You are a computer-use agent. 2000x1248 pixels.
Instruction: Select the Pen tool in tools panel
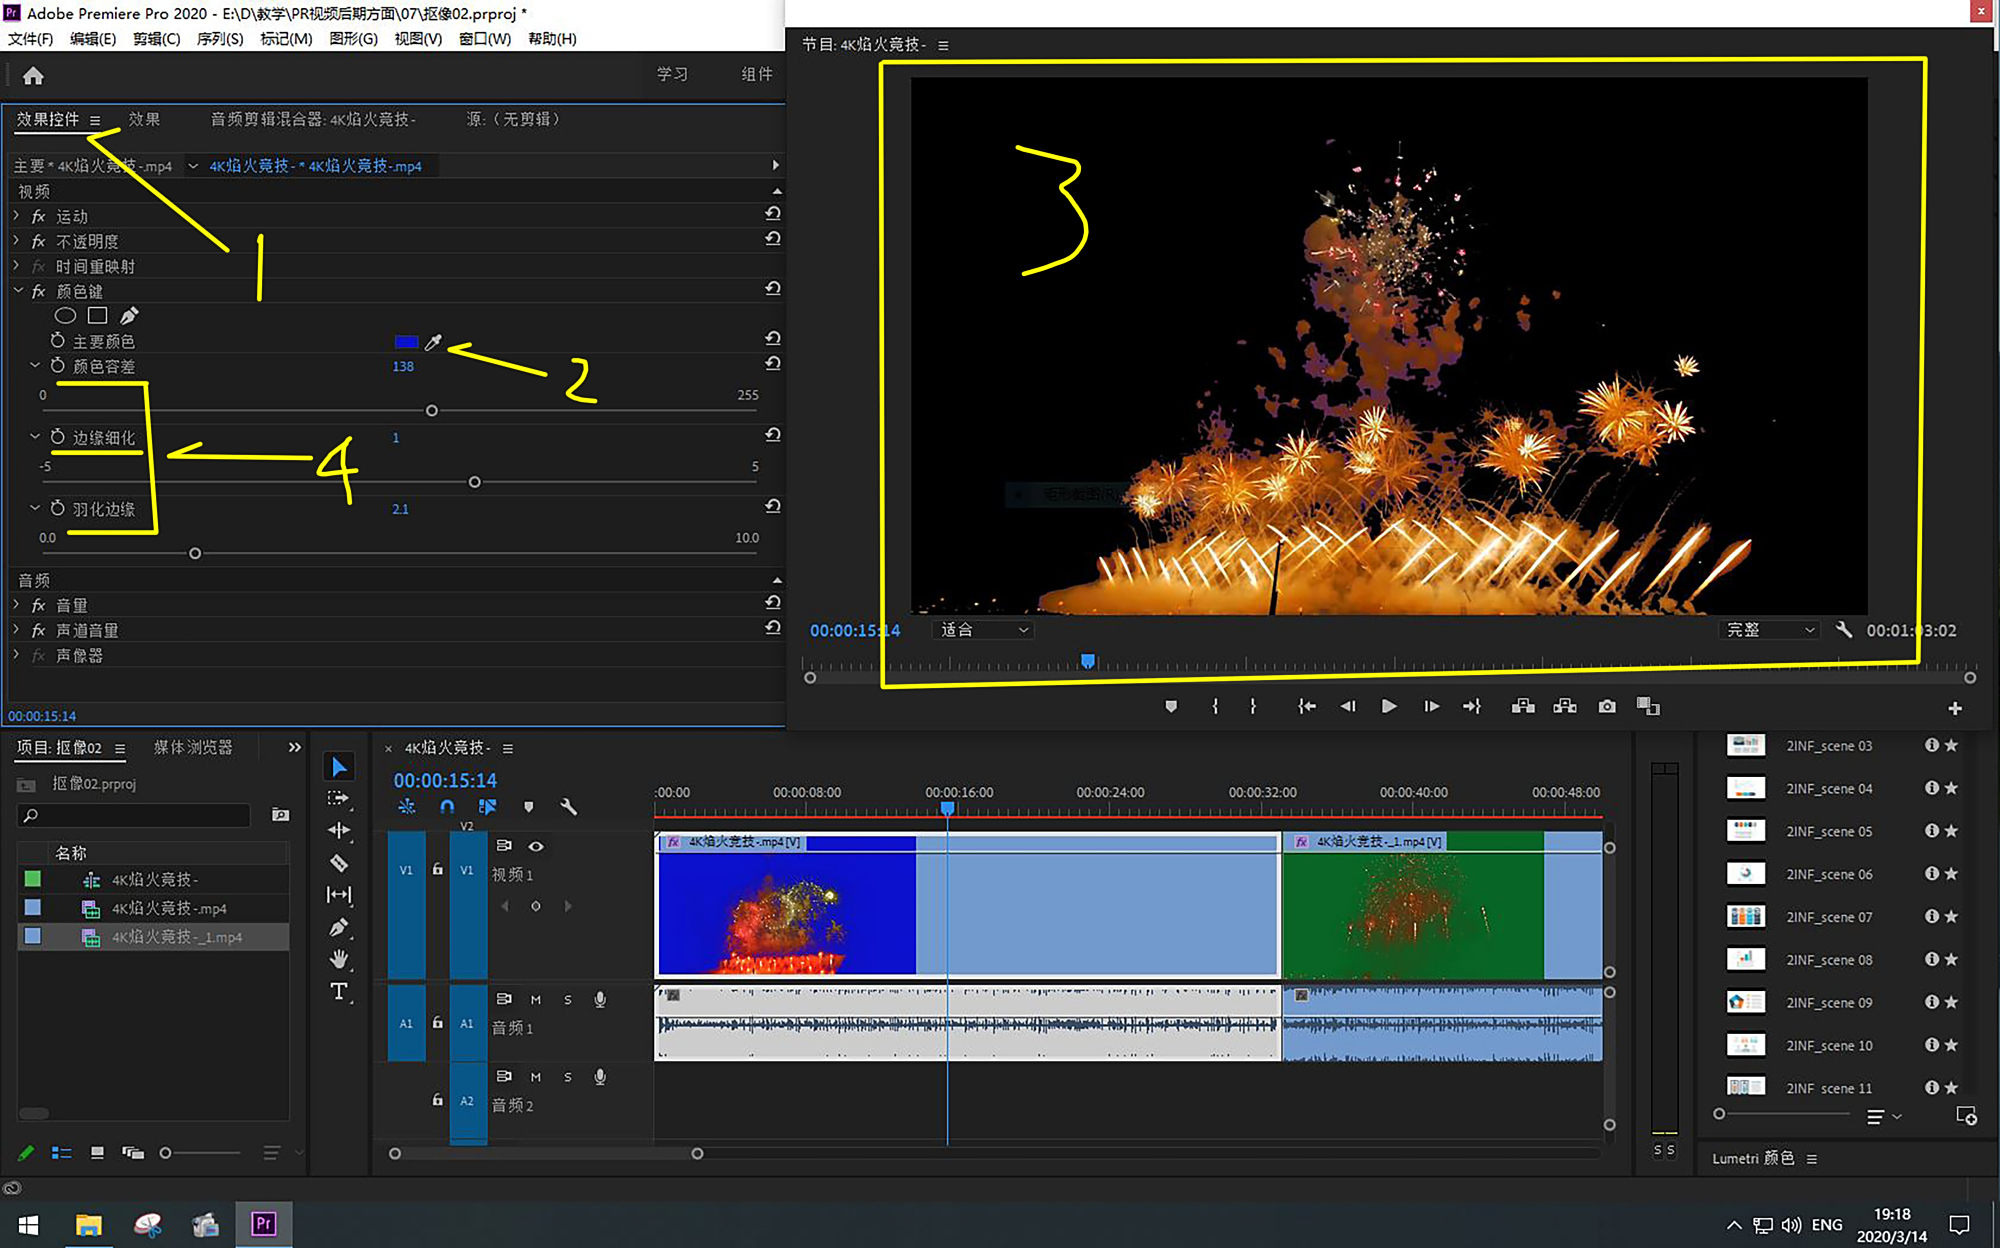pos(339,927)
